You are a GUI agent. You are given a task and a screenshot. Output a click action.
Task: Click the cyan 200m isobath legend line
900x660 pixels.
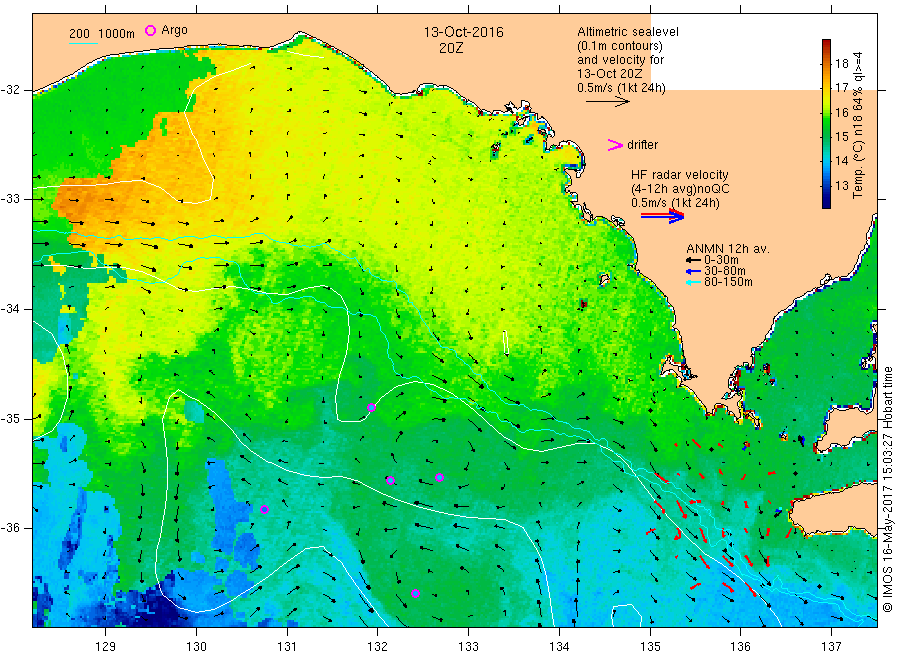(x=83, y=43)
